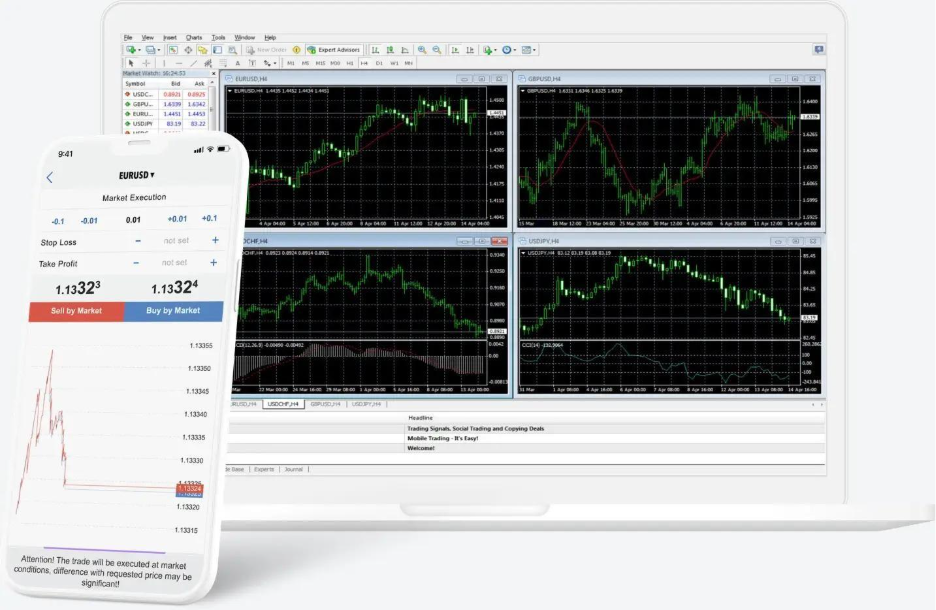
Task: Select the text label tool
Action: tap(252, 62)
